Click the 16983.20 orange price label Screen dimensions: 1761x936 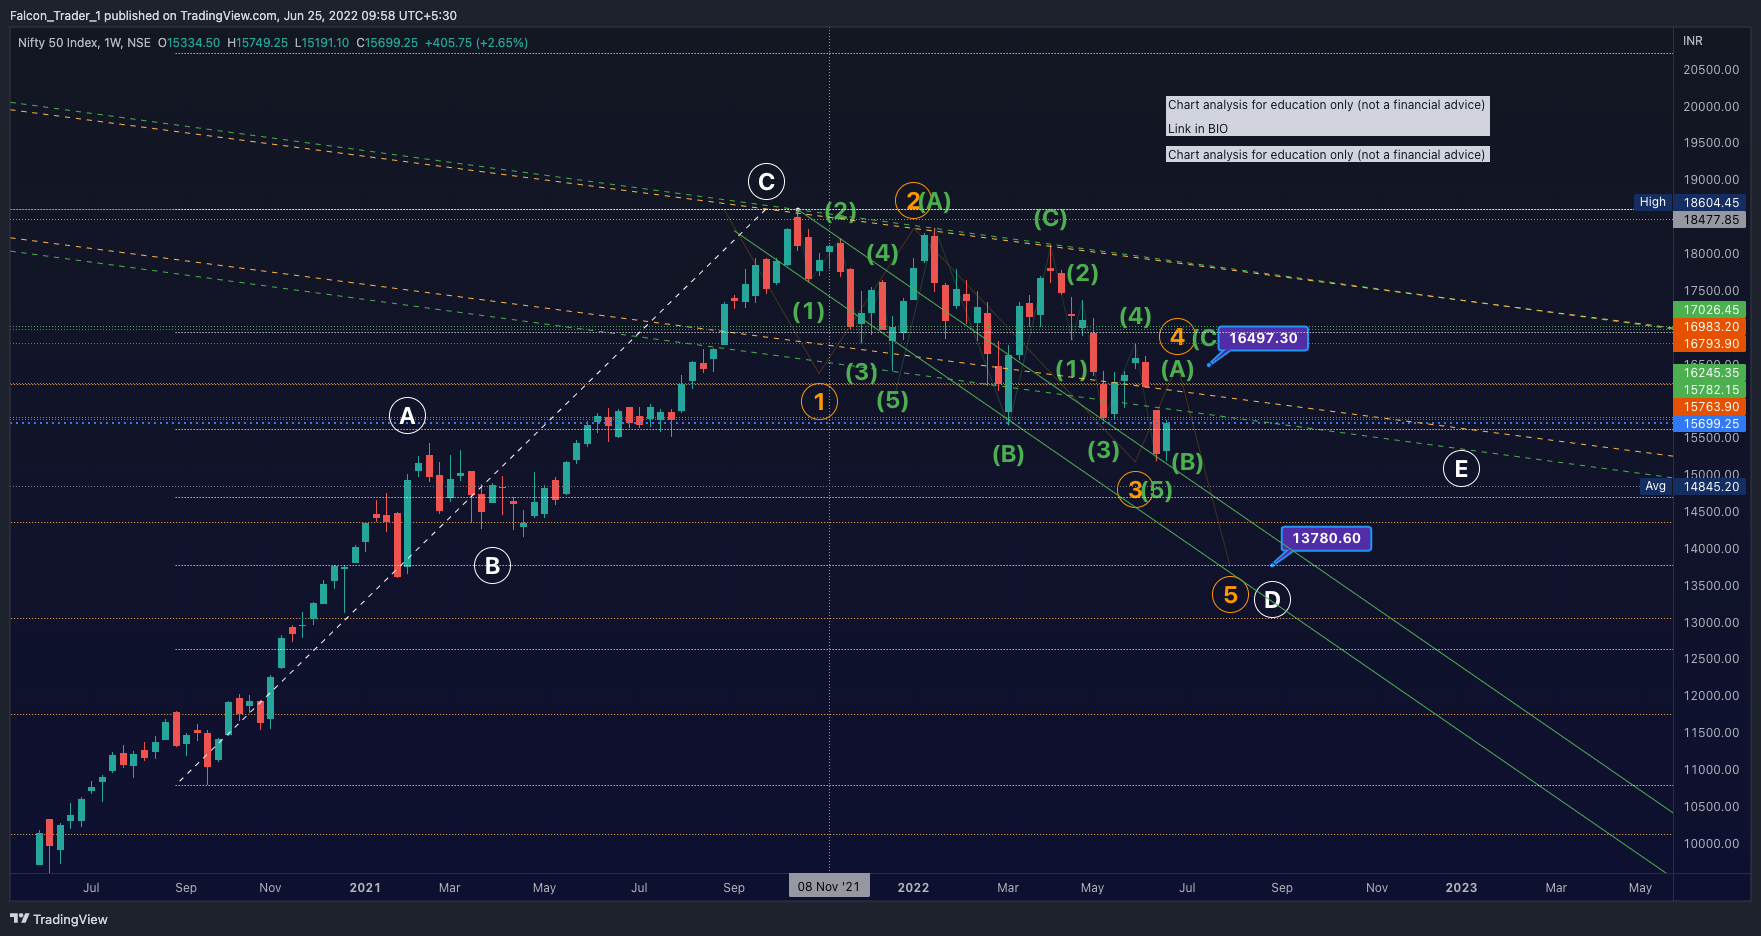(1710, 327)
